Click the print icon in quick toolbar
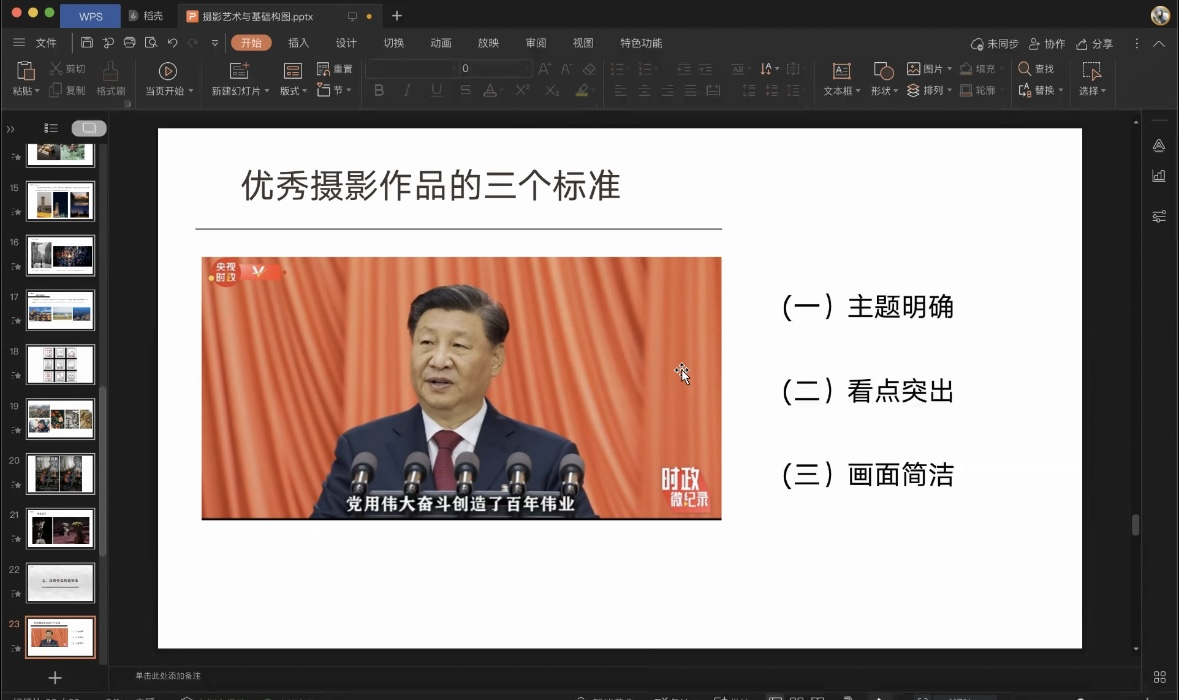The height and width of the screenshot is (700, 1179). 129,43
